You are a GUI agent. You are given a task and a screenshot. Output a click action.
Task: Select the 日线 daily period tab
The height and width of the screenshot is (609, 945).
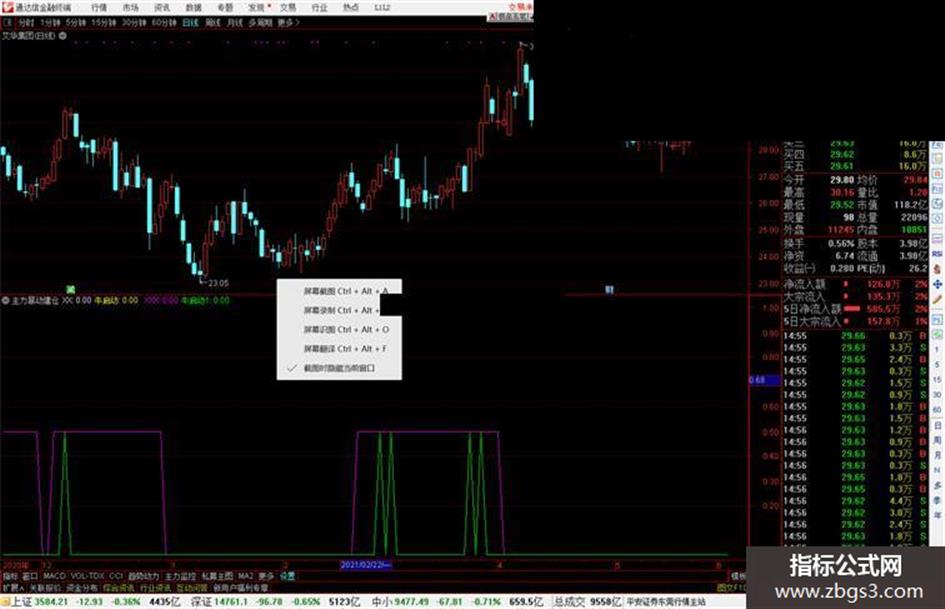pyautogui.click(x=190, y=23)
